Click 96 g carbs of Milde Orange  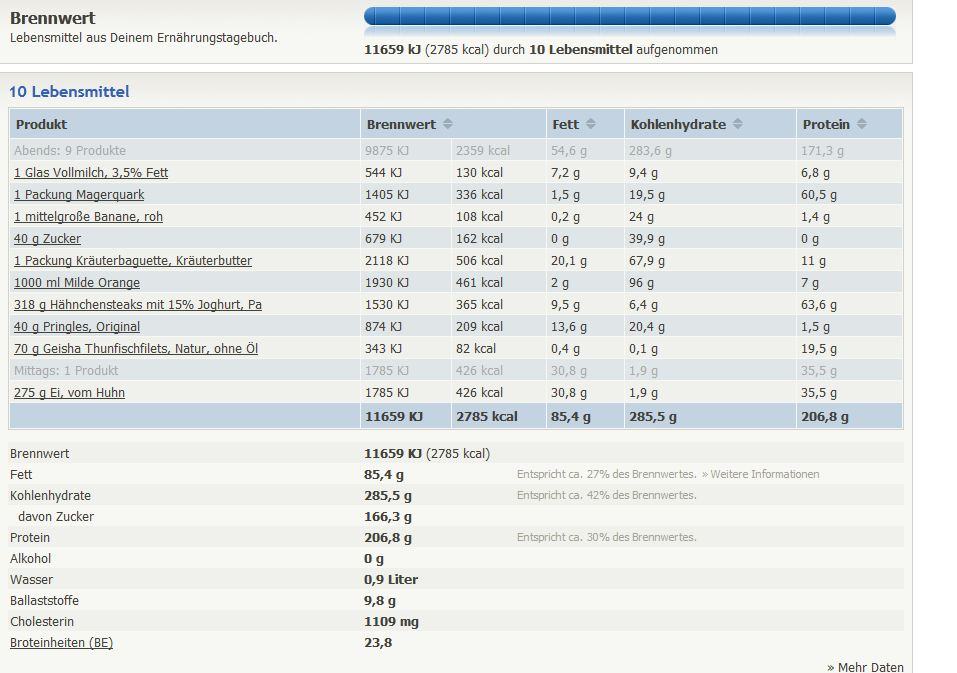coord(641,283)
